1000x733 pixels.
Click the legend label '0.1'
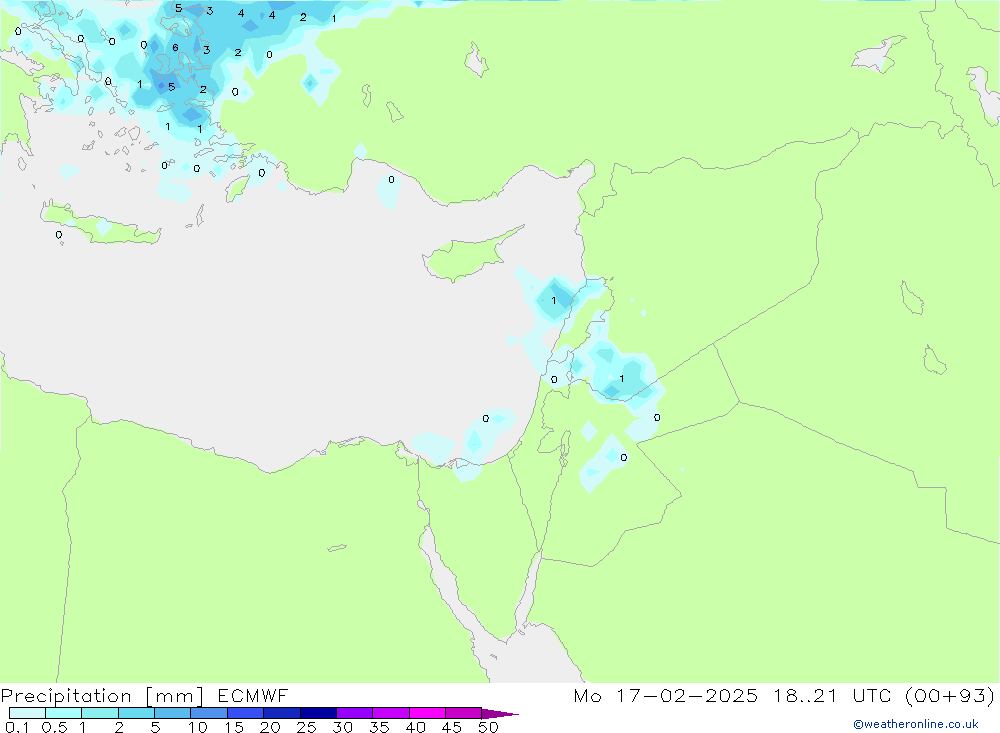pos(17,727)
